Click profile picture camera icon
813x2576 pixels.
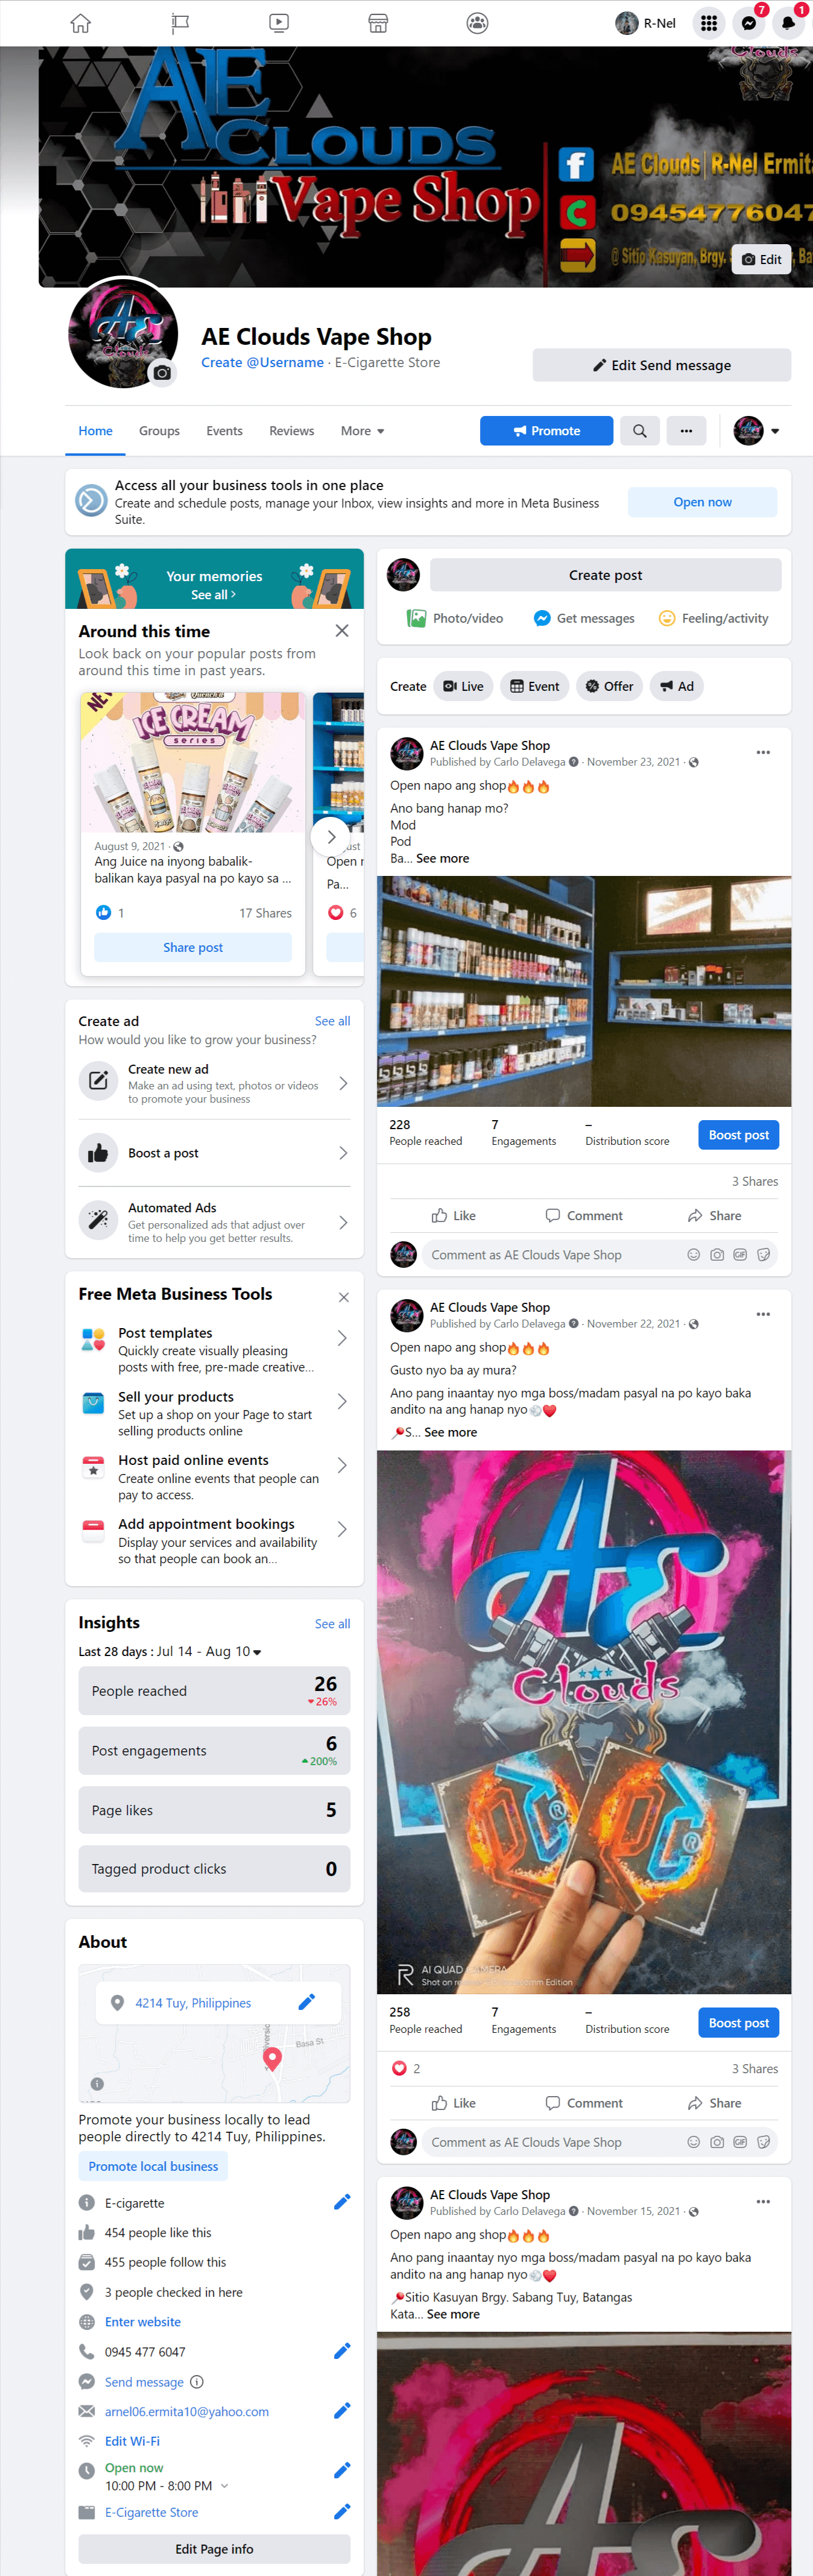pyautogui.click(x=162, y=373)
